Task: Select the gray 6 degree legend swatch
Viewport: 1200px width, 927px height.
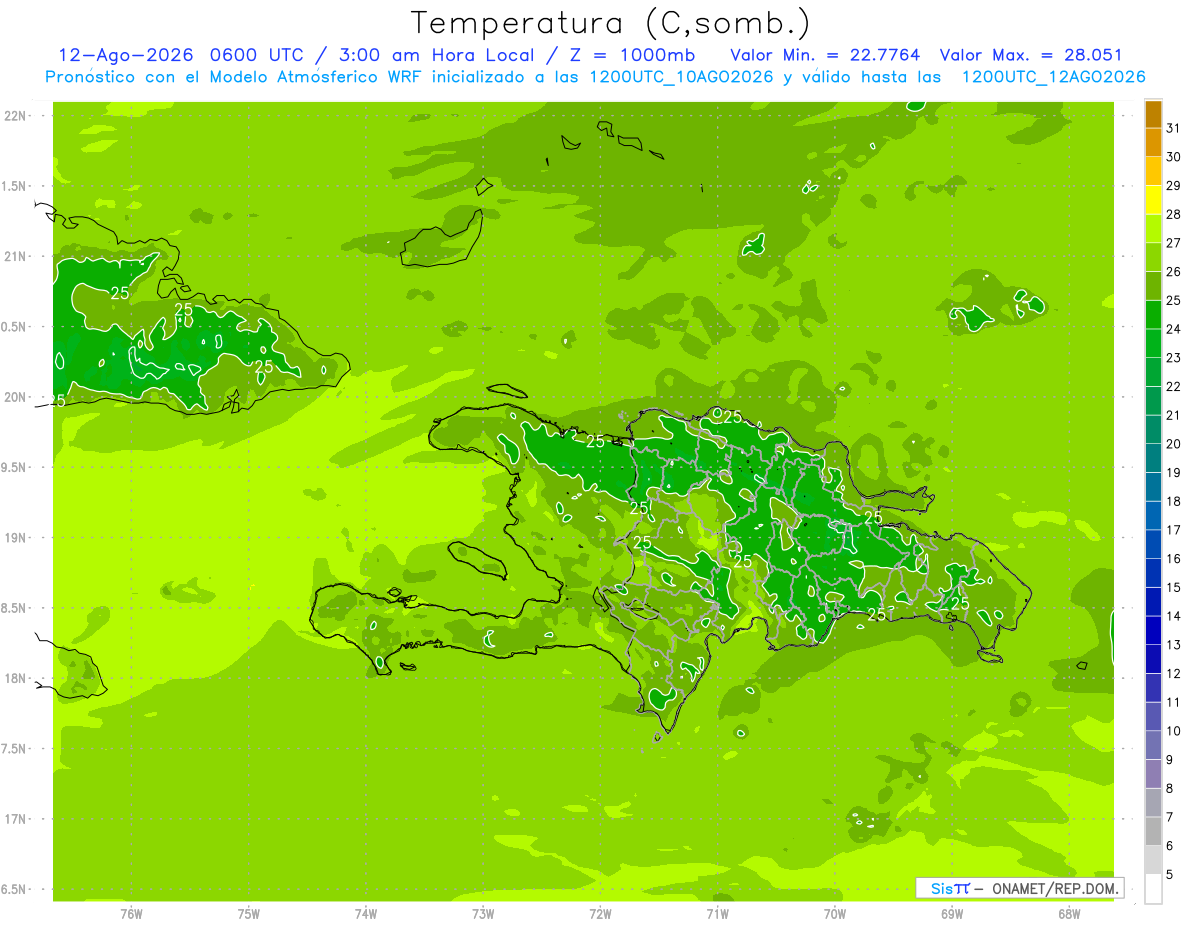Action: pos(1153,832)
